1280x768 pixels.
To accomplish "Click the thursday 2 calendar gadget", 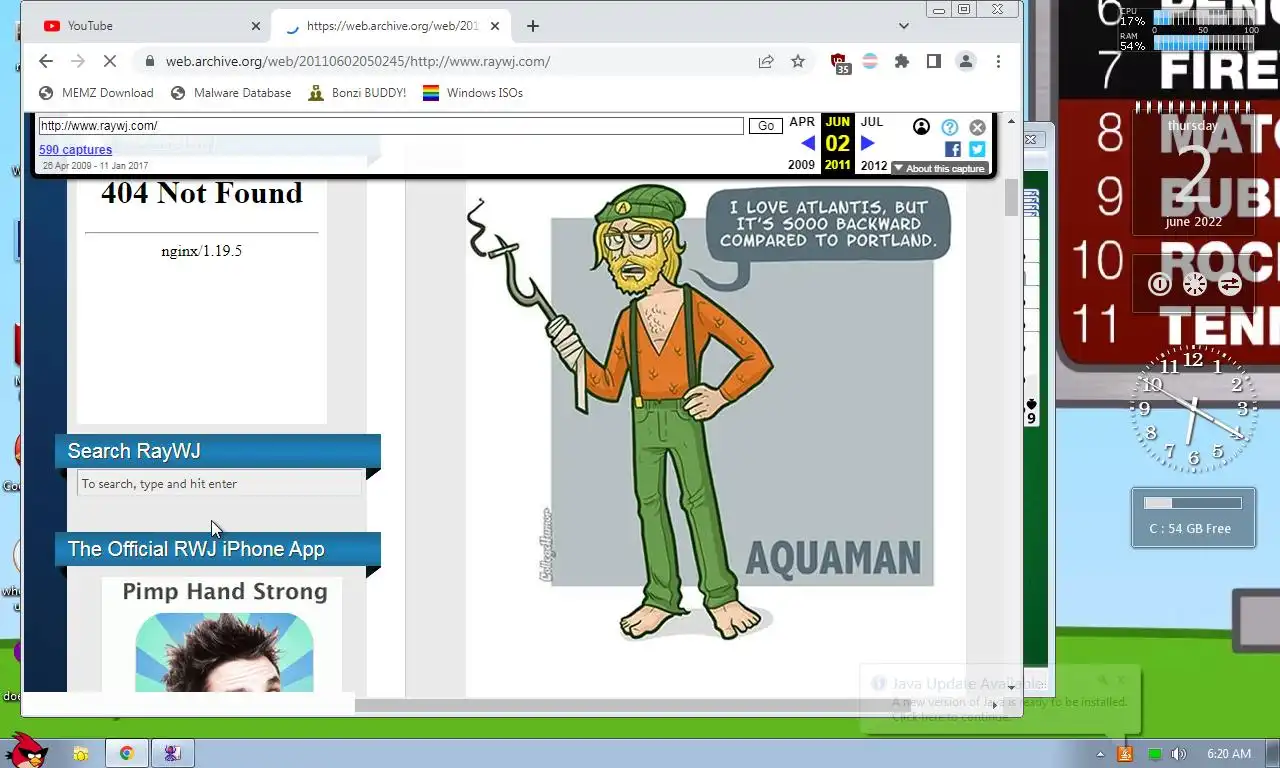I will pyautogui.click(x=1193, y=172).
